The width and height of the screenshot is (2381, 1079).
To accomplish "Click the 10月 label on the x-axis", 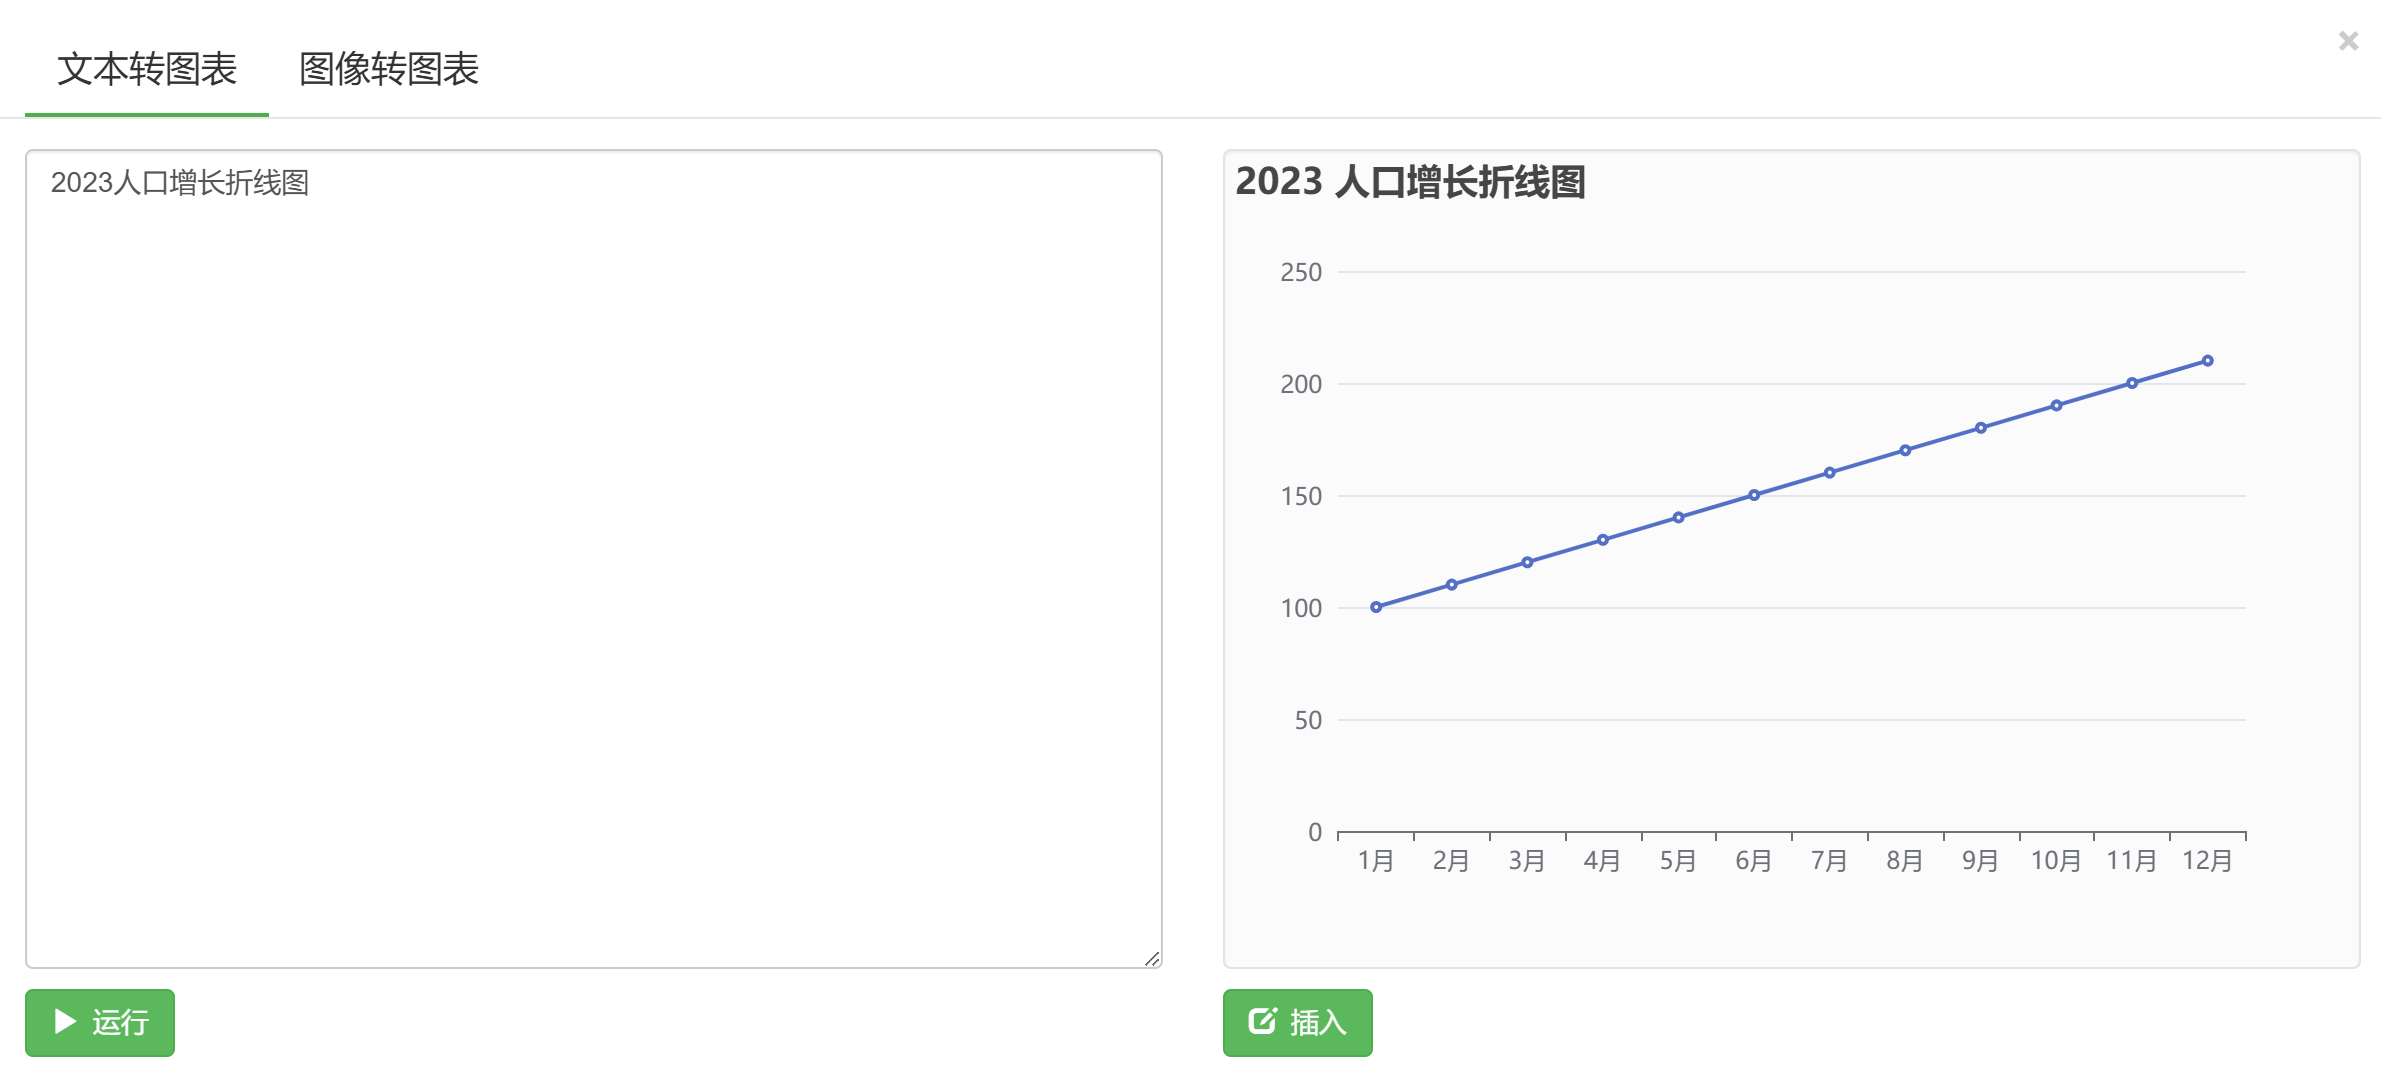I will coord(2055,859).
